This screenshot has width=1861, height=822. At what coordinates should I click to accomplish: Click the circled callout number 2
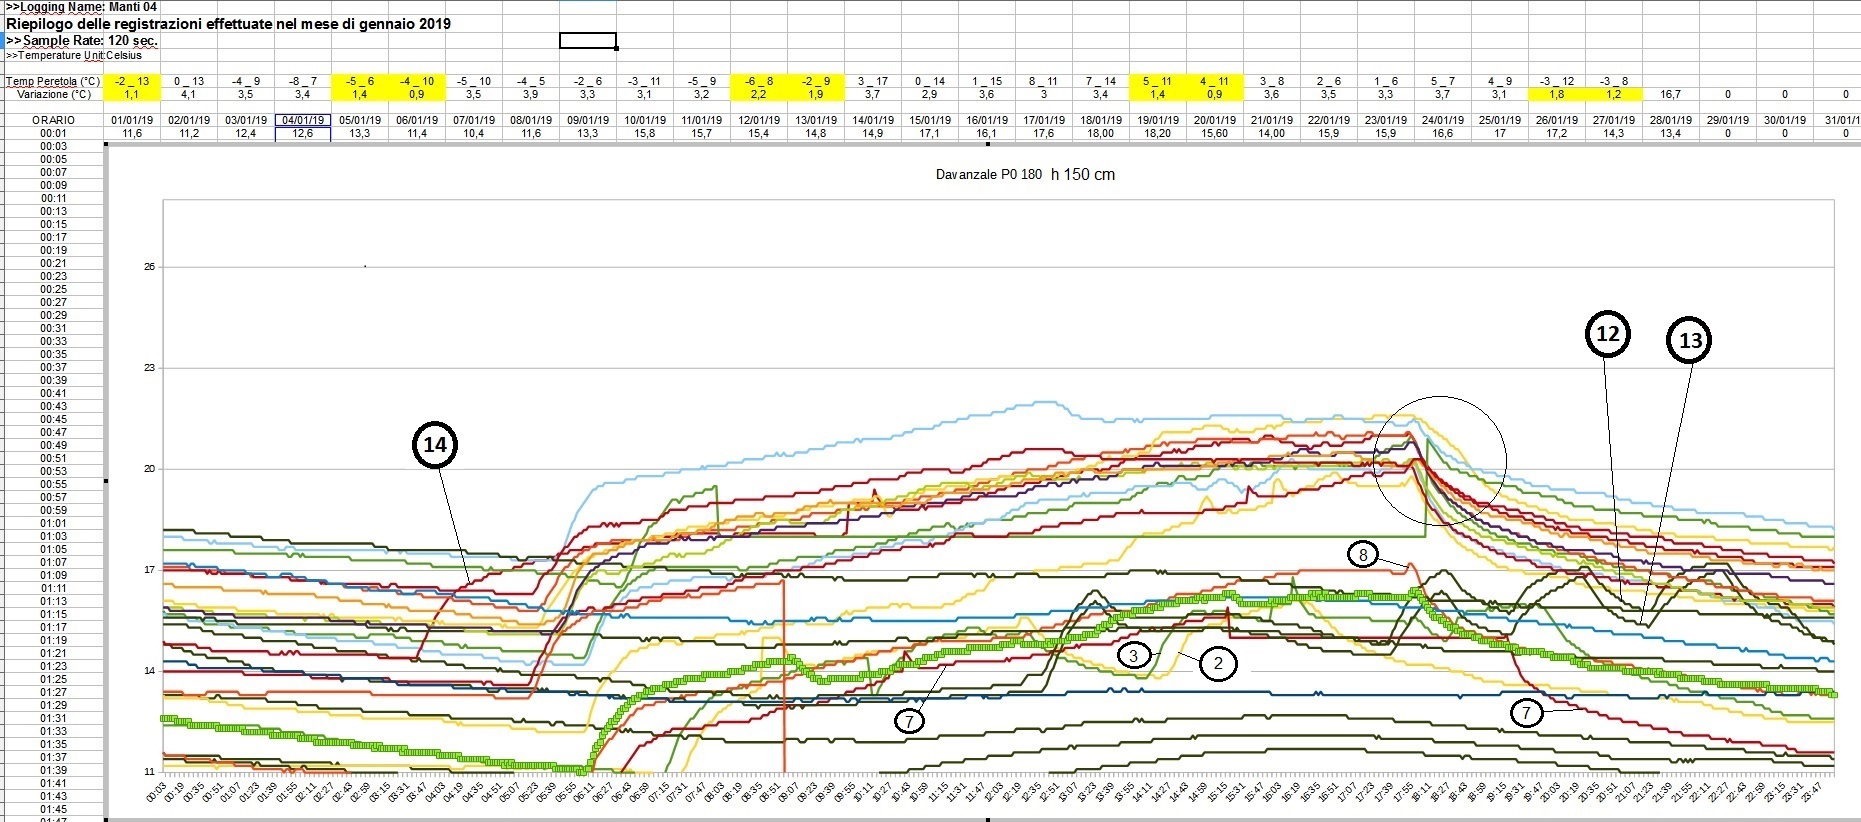pos(1217,663)
